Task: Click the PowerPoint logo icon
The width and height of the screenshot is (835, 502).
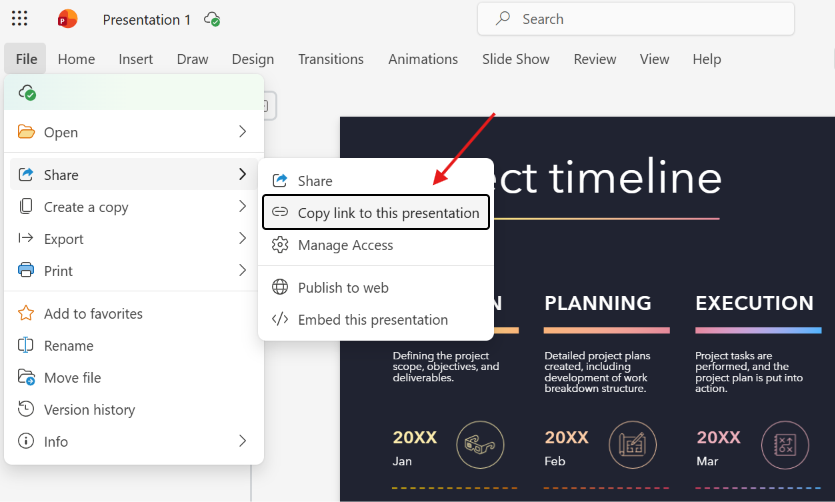Action: (x=68, y=19)
